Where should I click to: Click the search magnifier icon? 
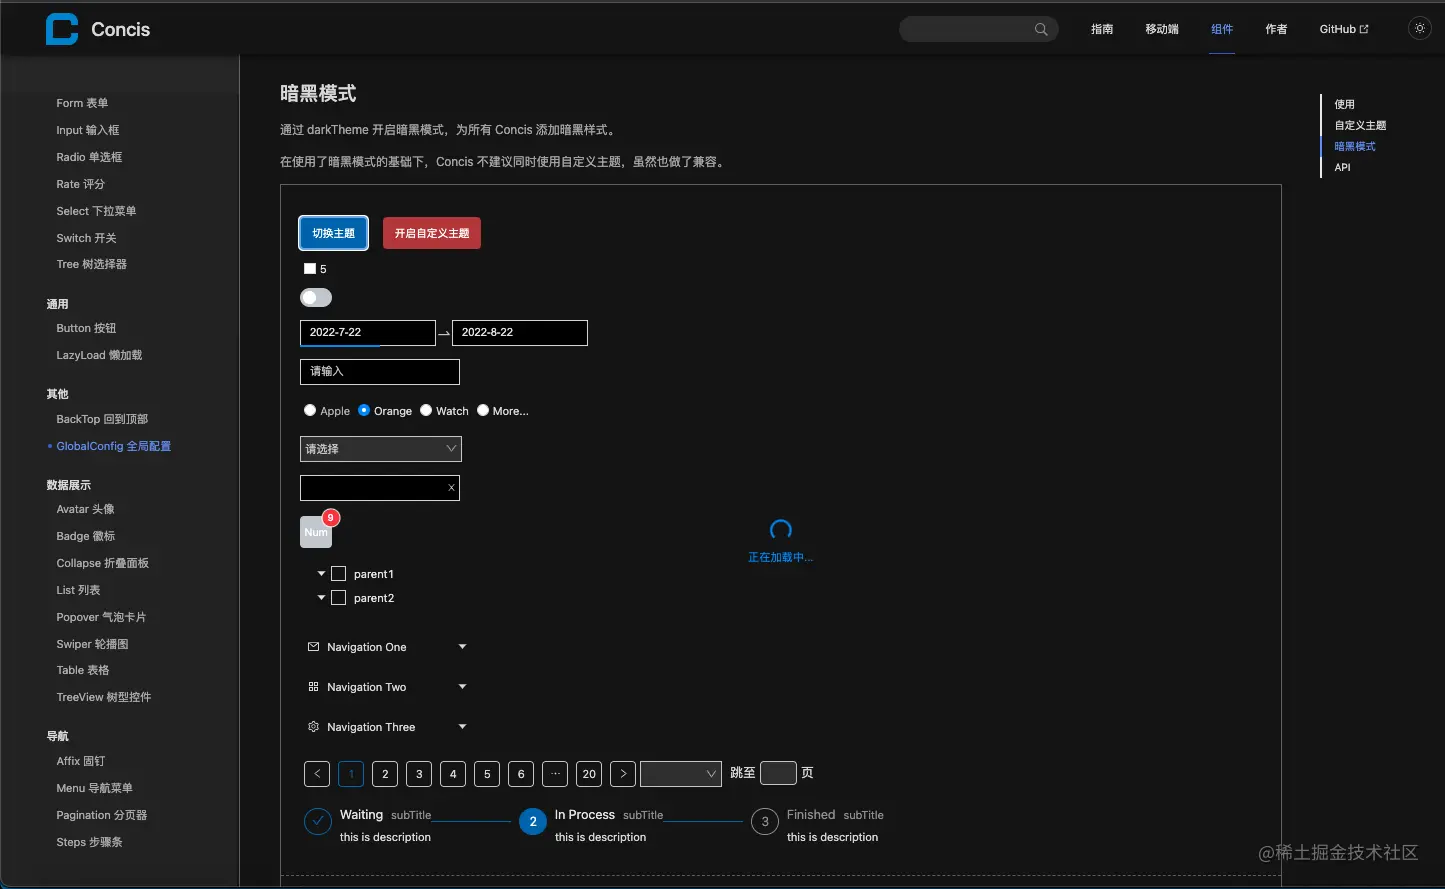tap(1041, 29)
